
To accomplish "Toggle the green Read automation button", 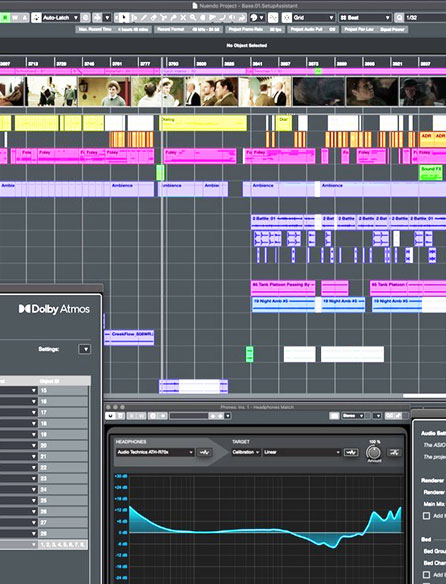I will [x=5, y=18].
